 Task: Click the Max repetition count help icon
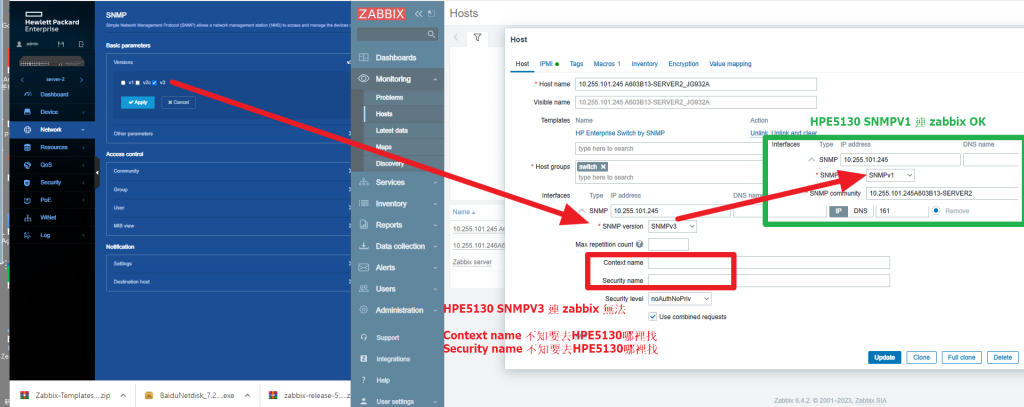tap(639, 244)
